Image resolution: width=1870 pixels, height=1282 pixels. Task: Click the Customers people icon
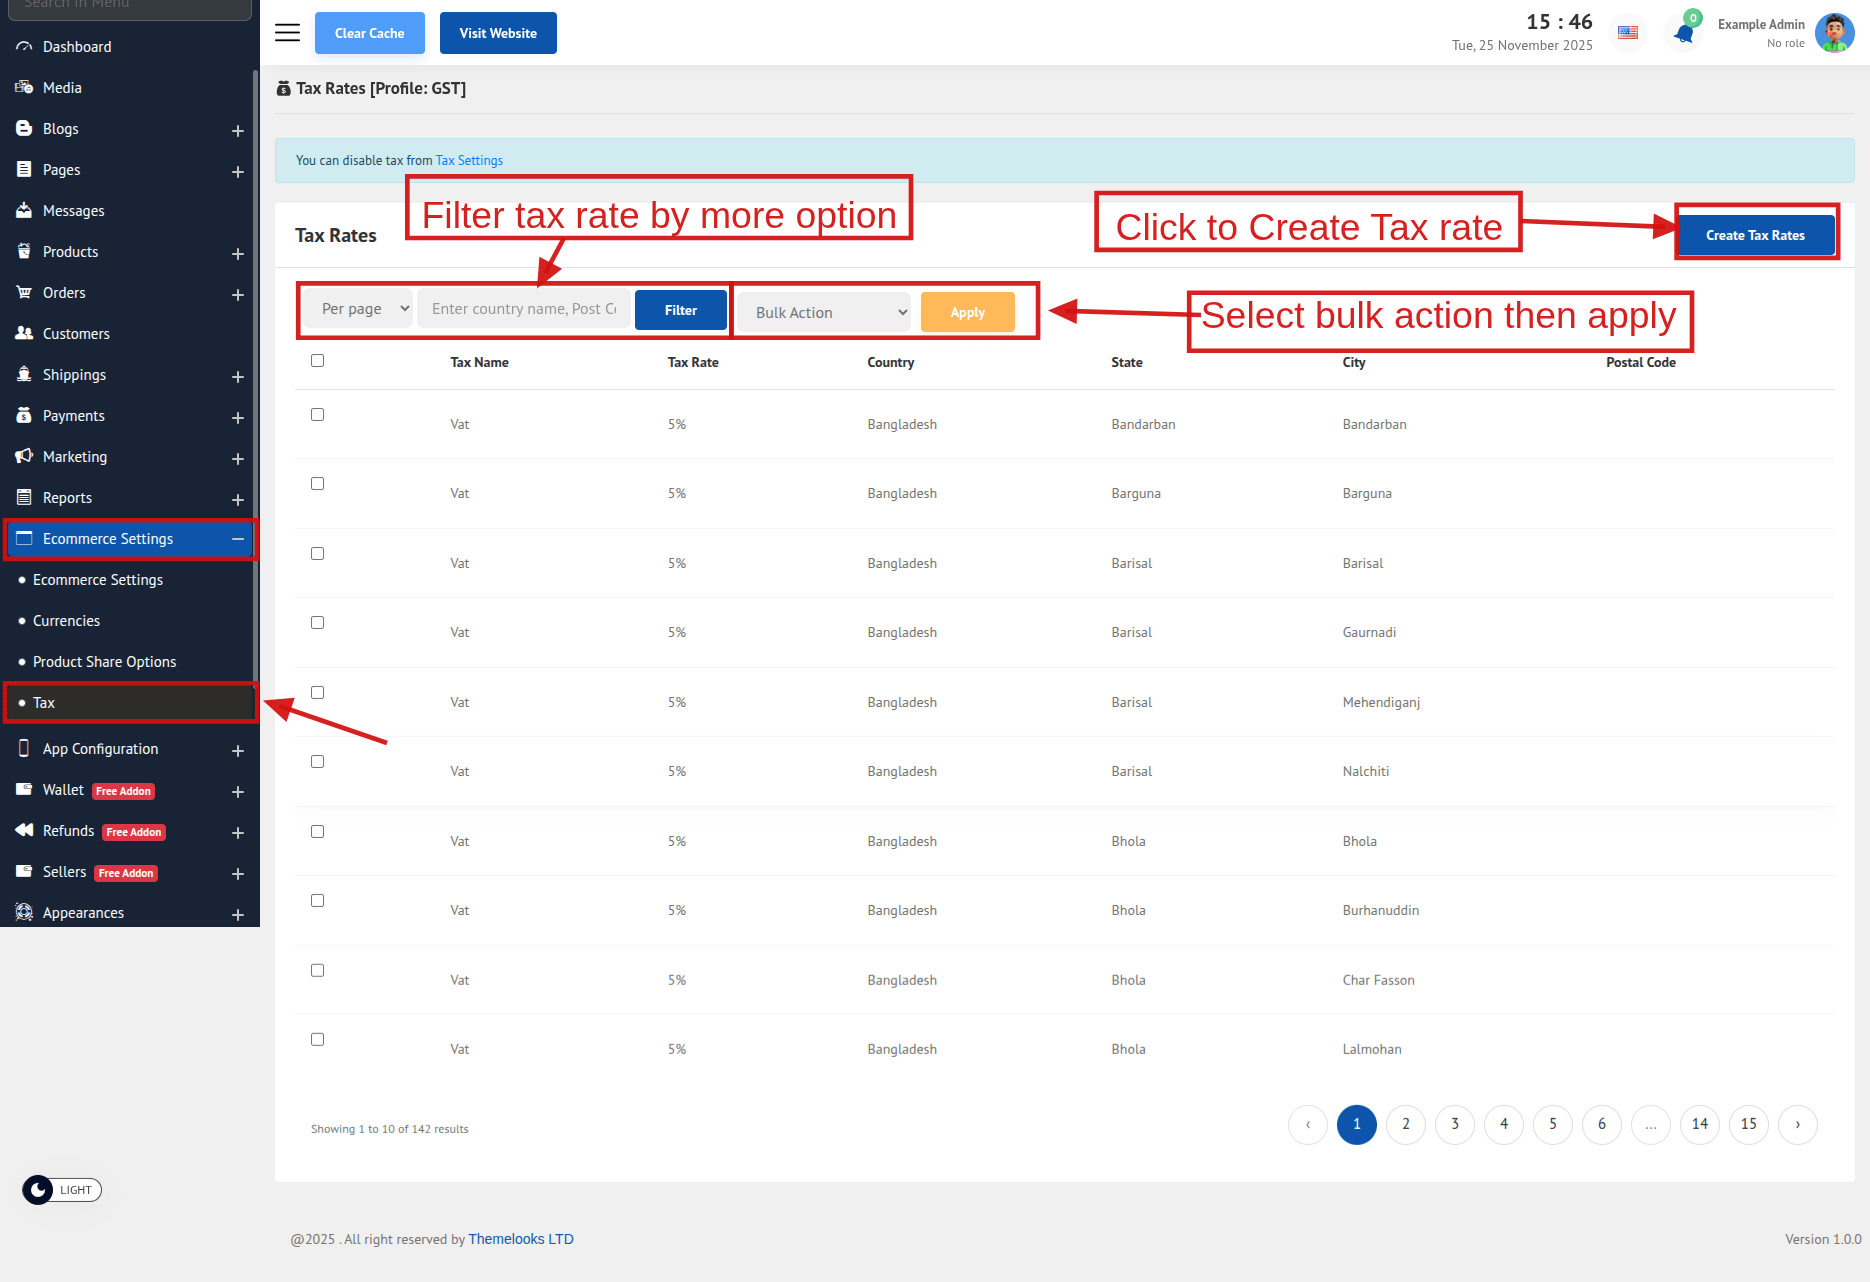[x=24, y=334]
